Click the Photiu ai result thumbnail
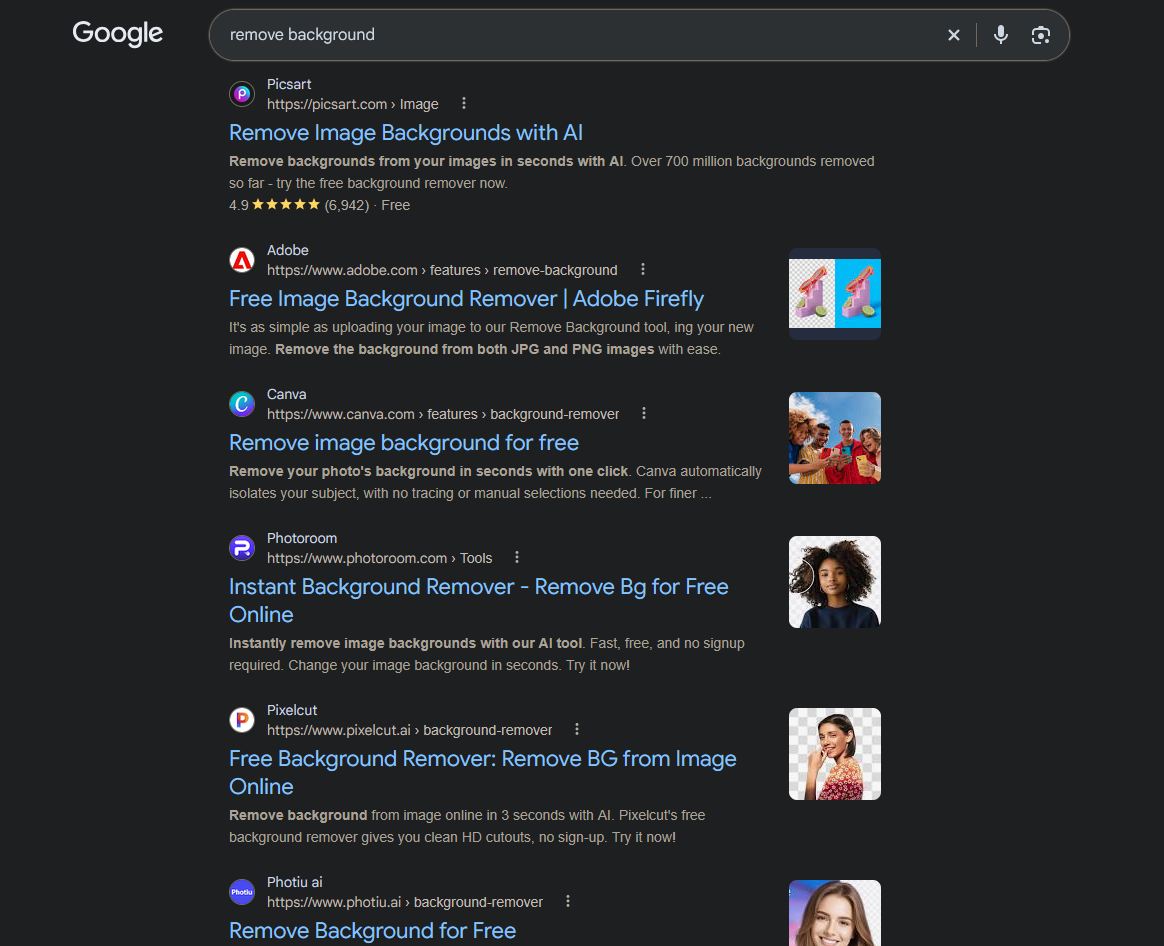This screenshot has height=946, width=1164. (834, 913)
